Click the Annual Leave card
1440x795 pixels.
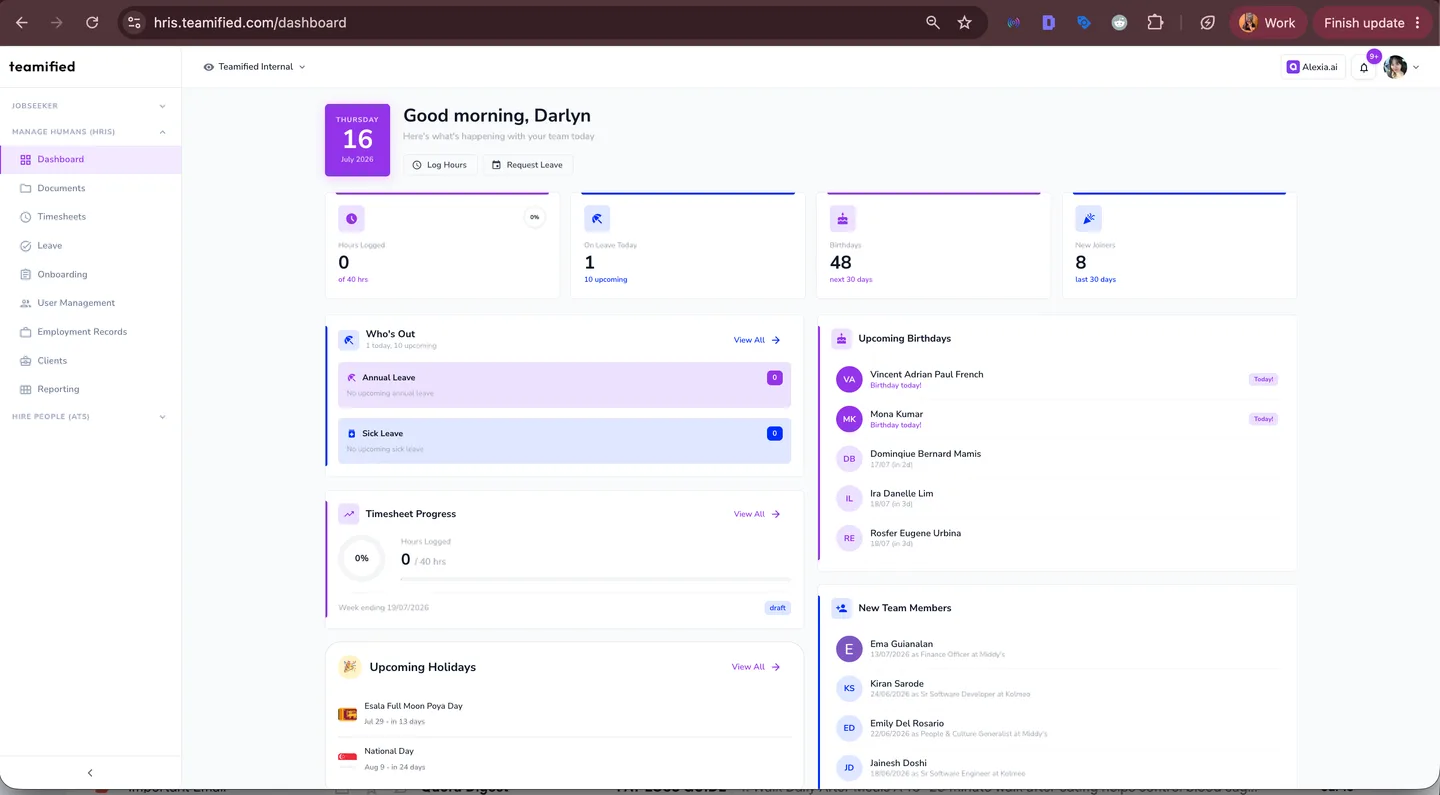[x=565, y=385]
